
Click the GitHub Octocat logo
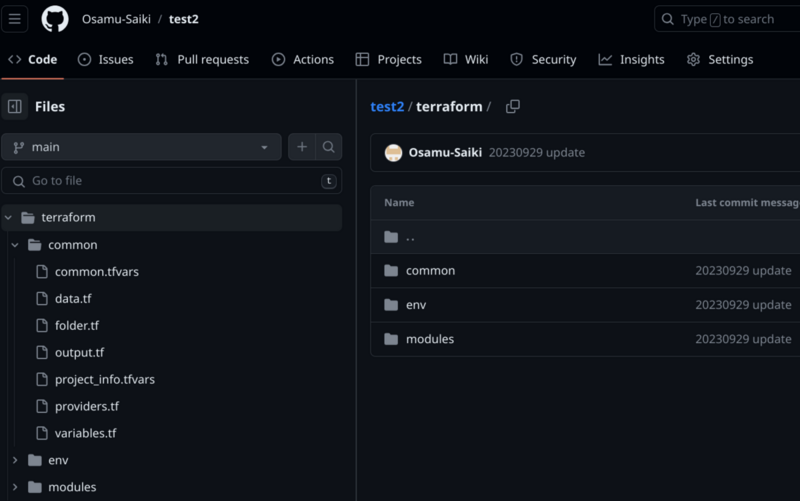pos(55,19)
